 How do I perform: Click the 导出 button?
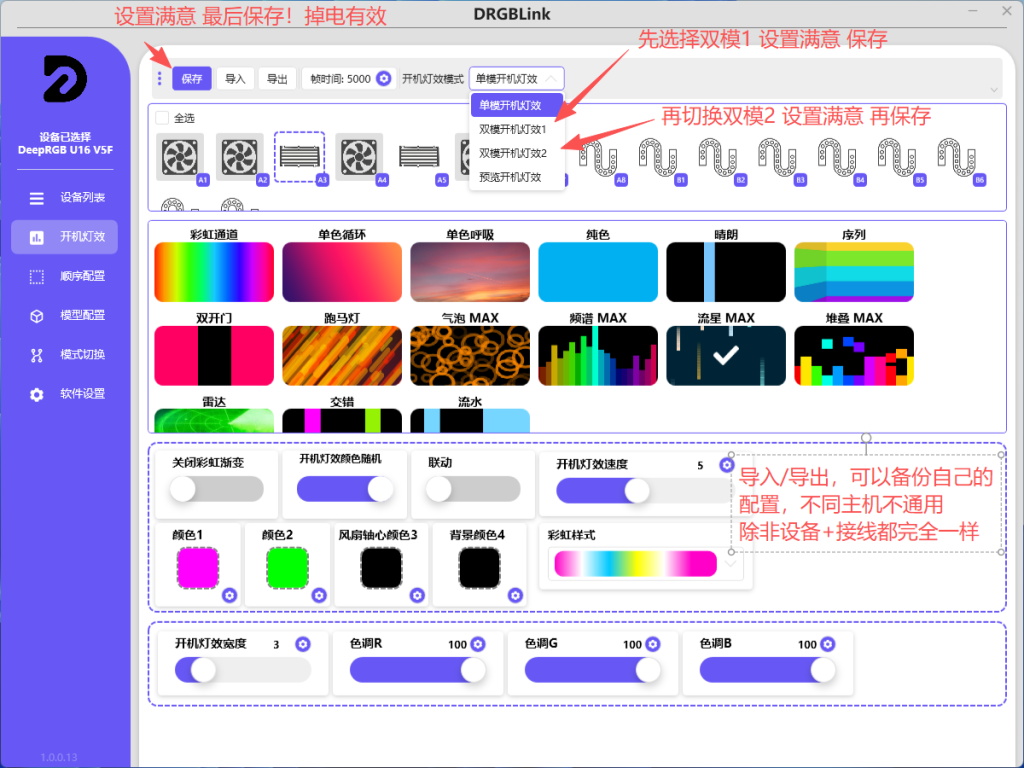click(x=276, y=79)
